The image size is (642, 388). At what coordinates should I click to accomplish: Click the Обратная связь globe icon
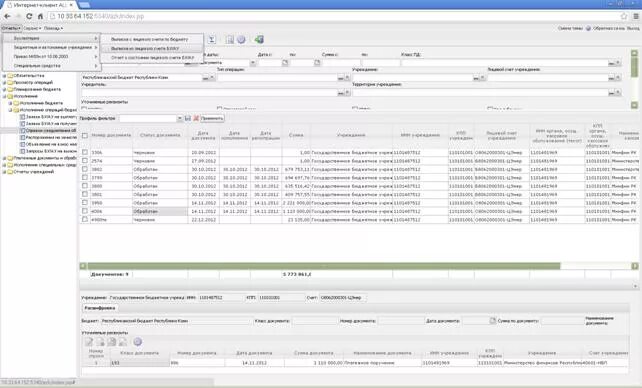588,28
